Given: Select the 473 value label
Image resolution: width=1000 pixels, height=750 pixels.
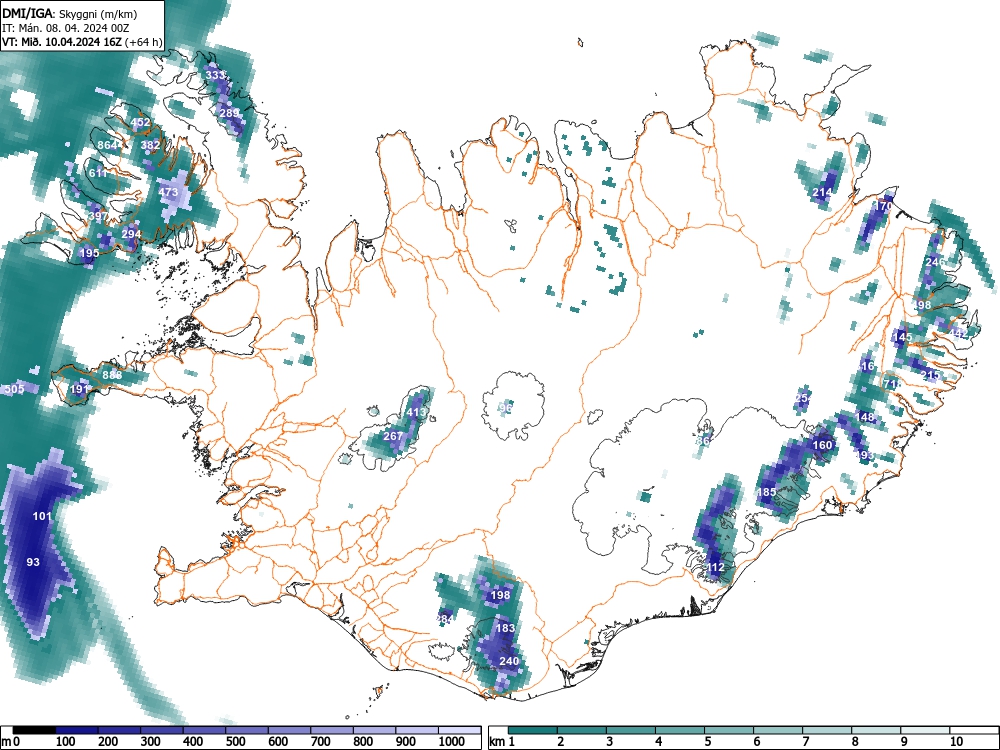Looking at the screenshot, I should 168,192.
